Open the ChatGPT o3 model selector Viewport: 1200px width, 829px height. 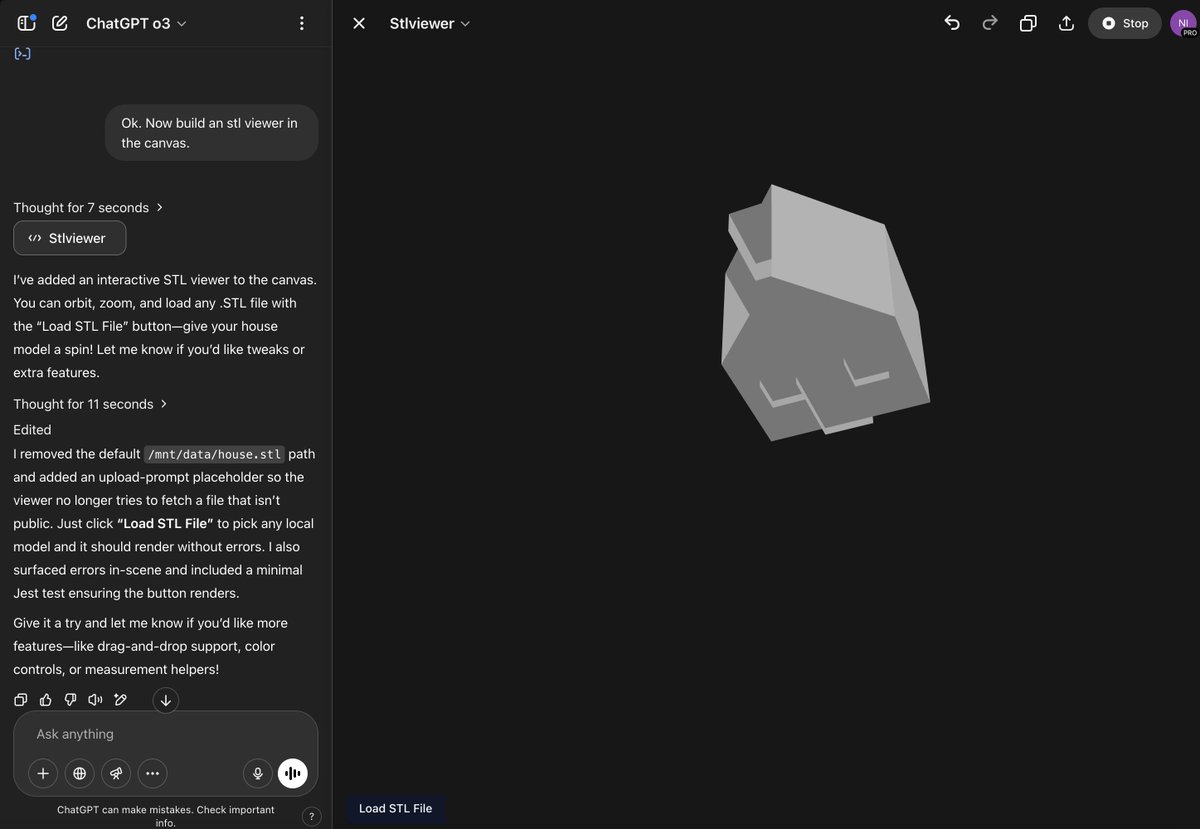[x=136, y=23]
